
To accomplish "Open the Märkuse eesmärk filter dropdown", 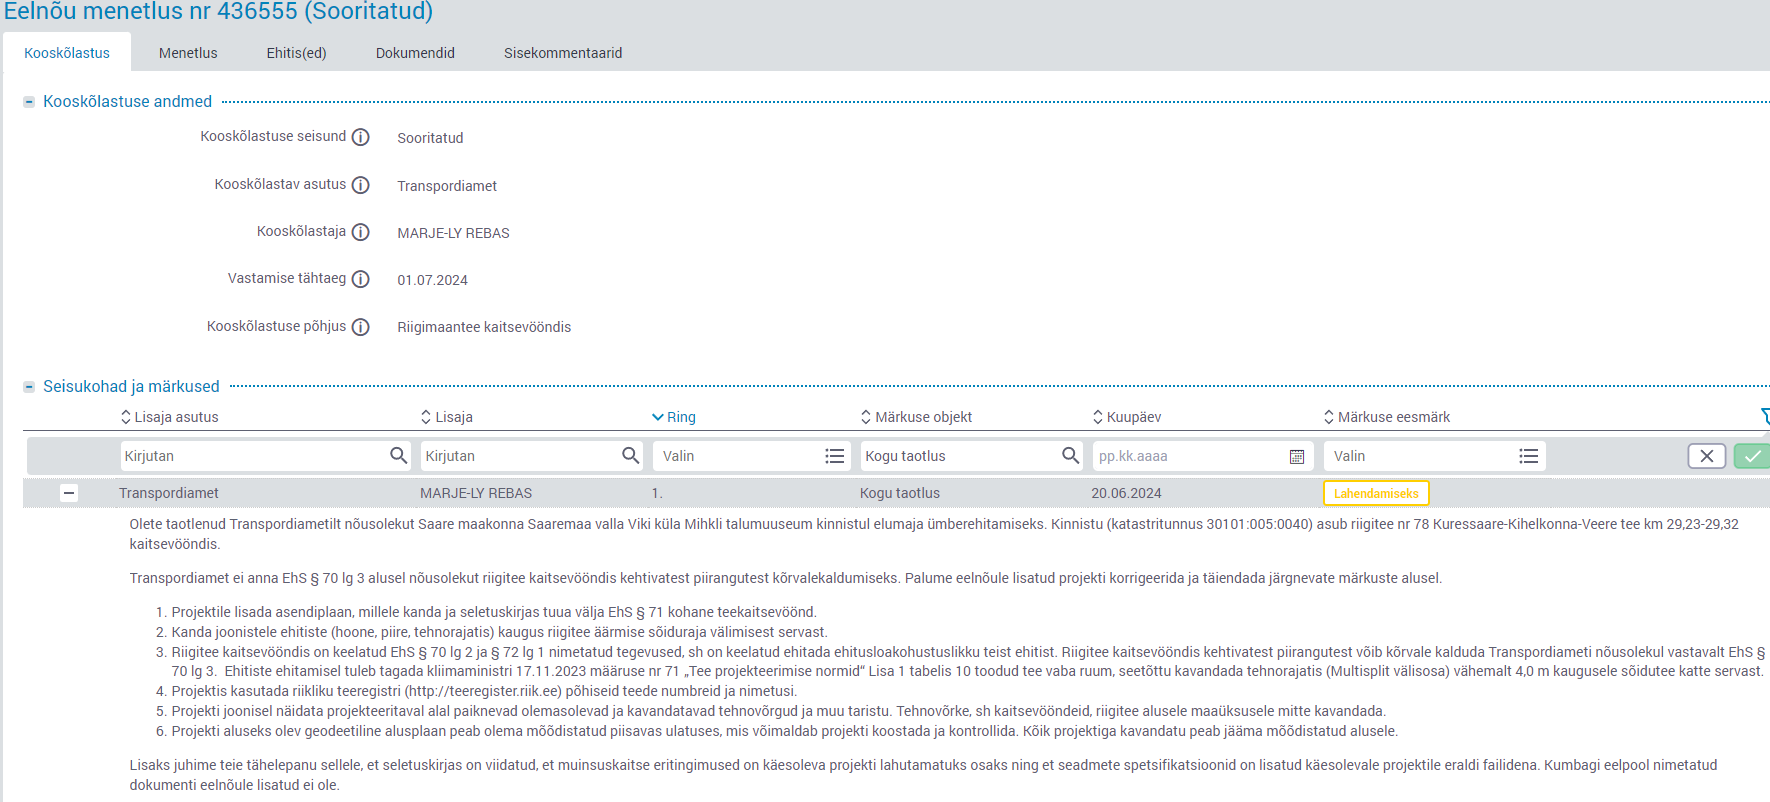I will pyautogui.click(x=1434, y=456).
